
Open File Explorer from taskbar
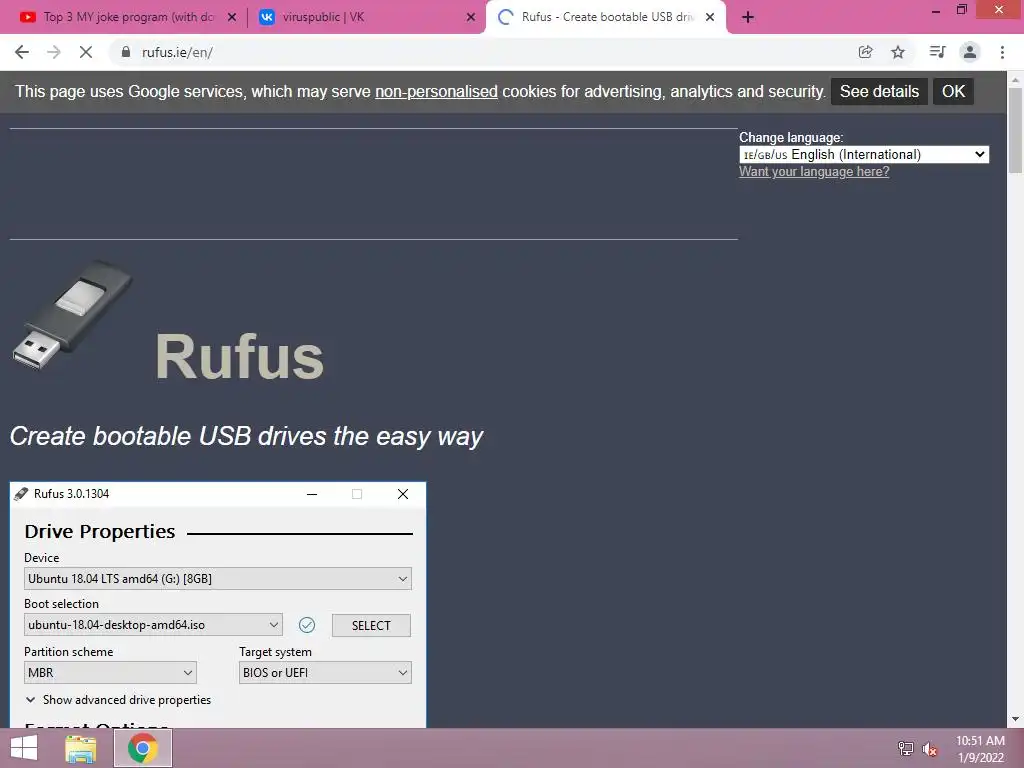click(x=80, y=748)
